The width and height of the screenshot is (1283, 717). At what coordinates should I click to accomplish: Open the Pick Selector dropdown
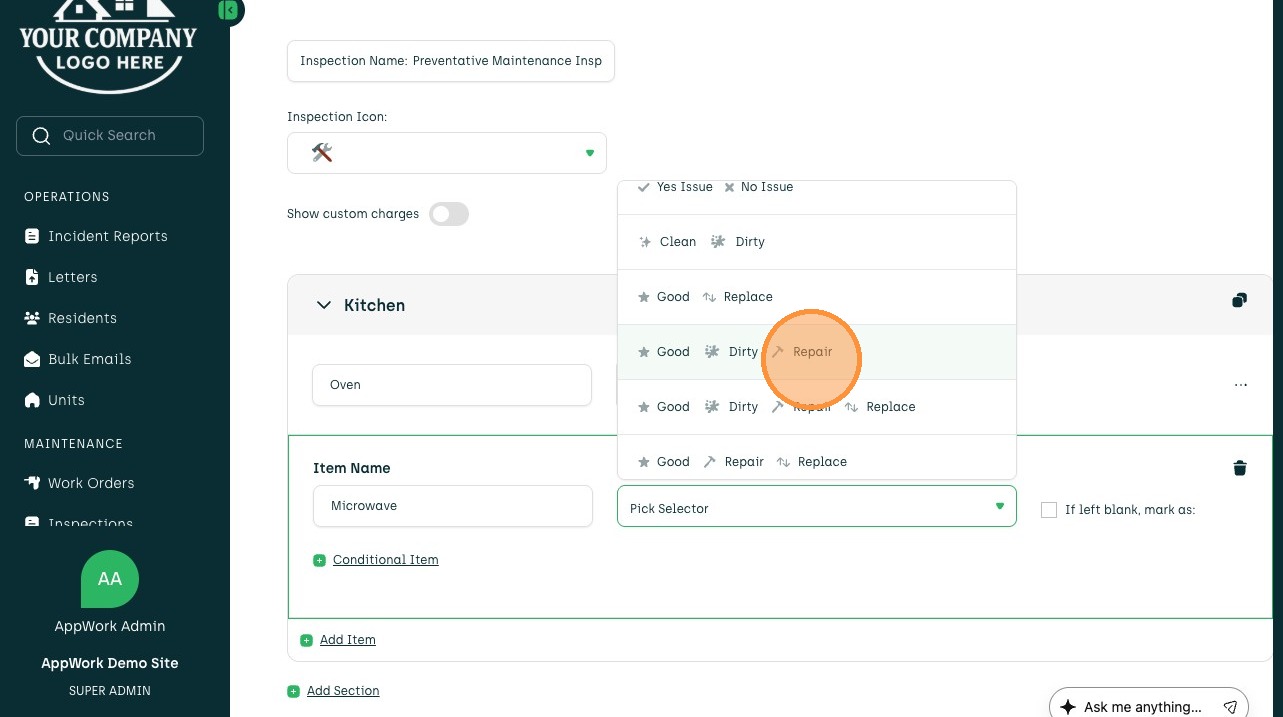[x=816, y=507]
